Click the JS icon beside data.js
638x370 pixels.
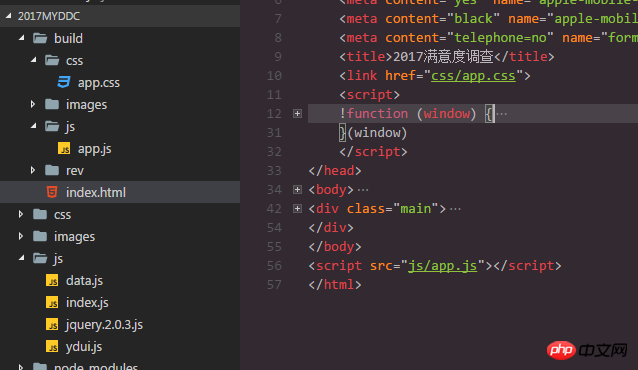pyautogui.click(x=52, y=280)
